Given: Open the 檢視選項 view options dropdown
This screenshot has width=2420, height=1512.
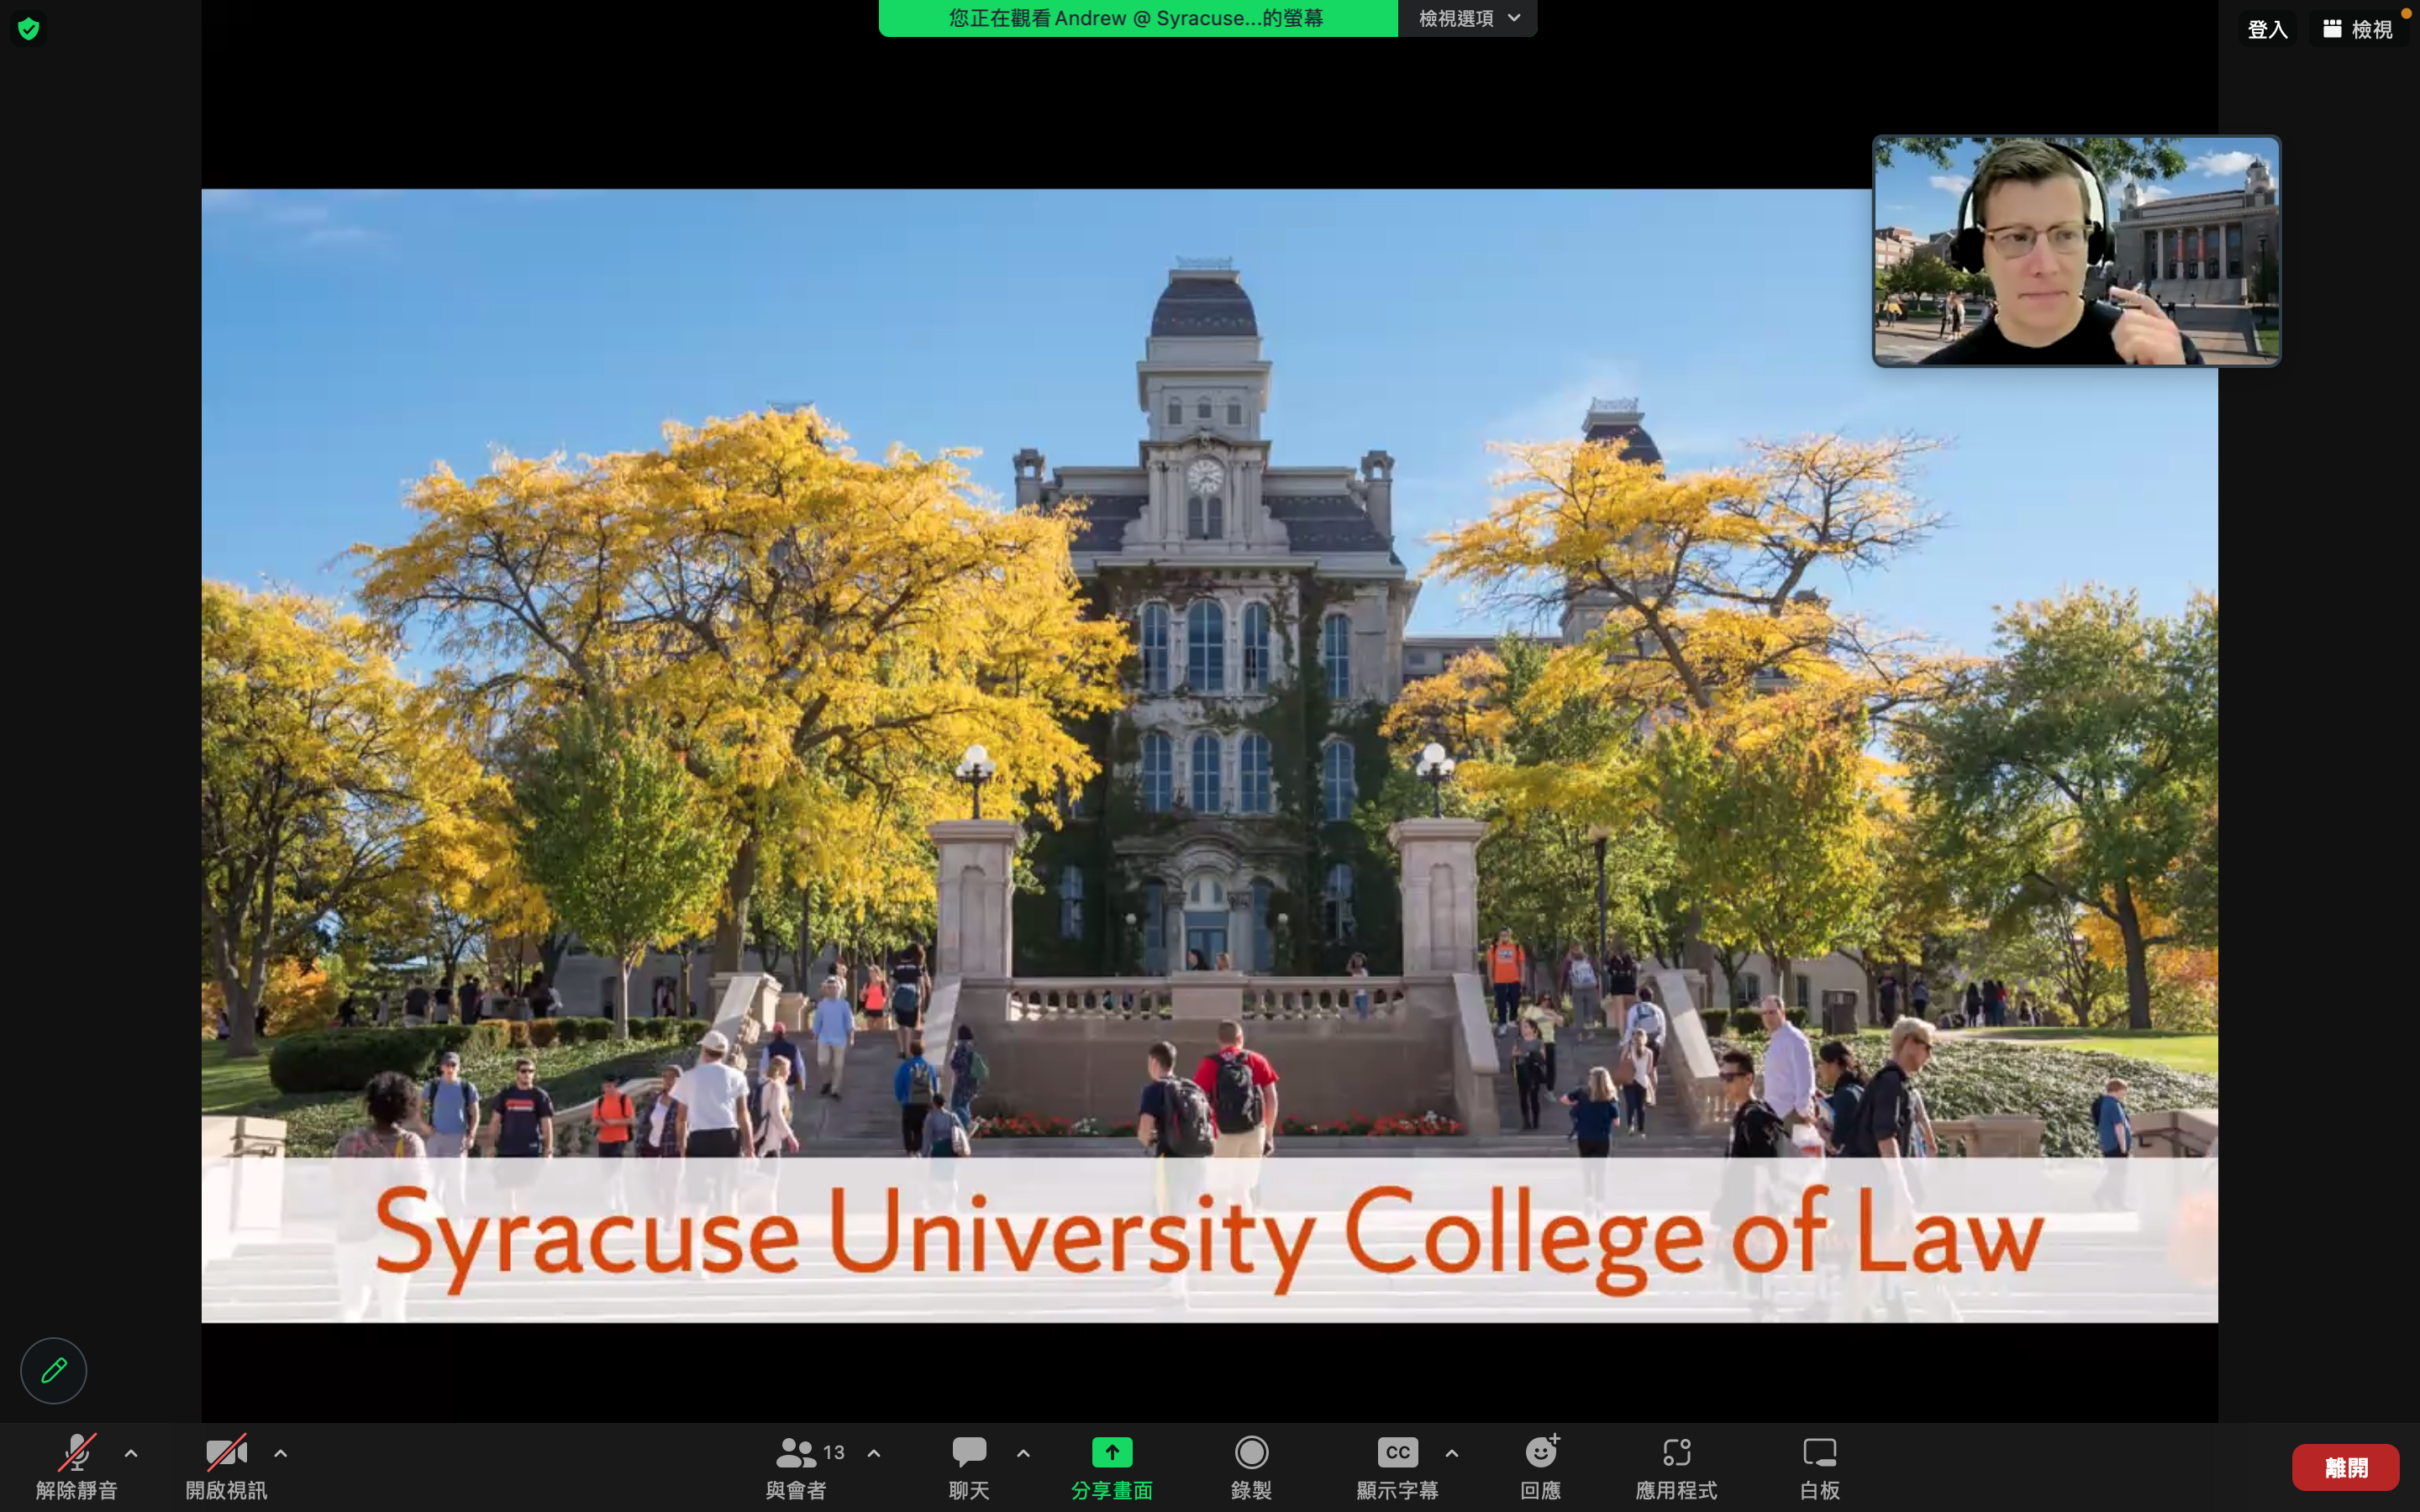Looking at the screenshot, I should pyautogui.click(x=1468, y=18).
